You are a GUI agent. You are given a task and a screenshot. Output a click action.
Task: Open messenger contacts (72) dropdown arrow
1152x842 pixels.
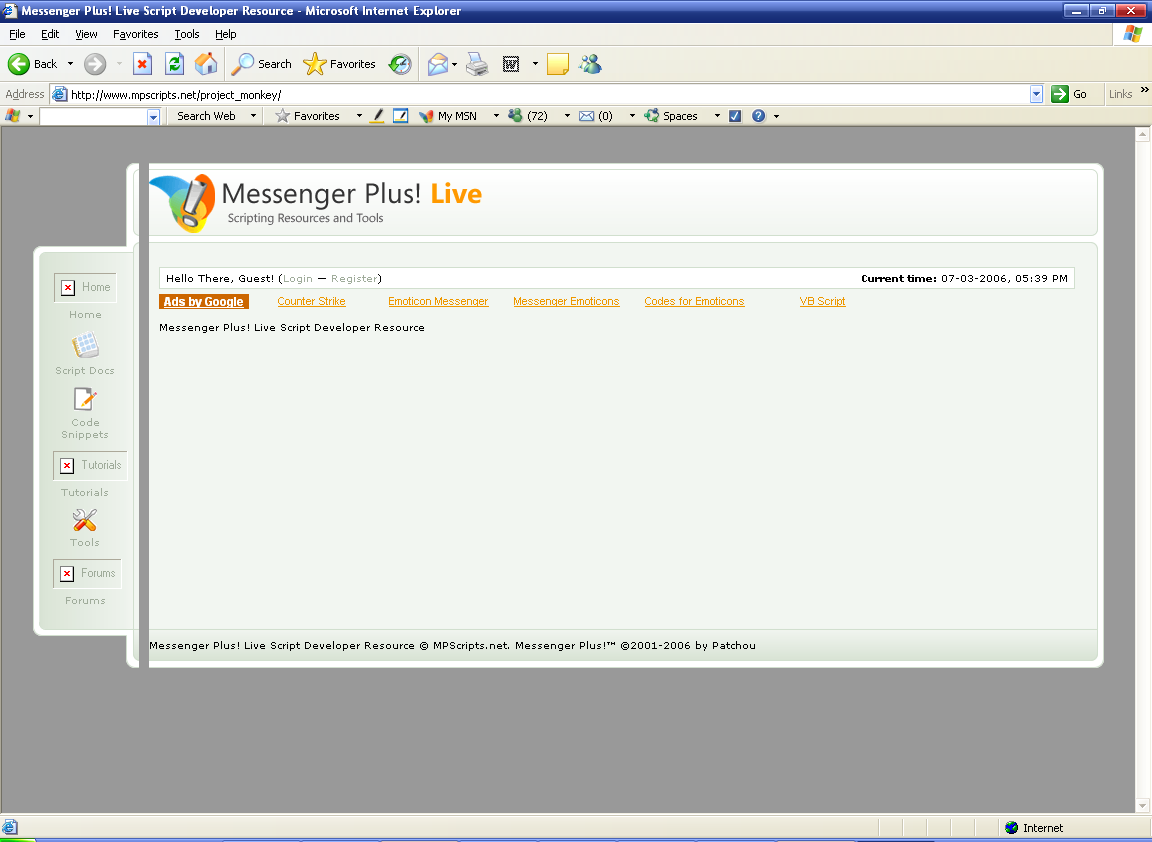click(x=567, y=116)
